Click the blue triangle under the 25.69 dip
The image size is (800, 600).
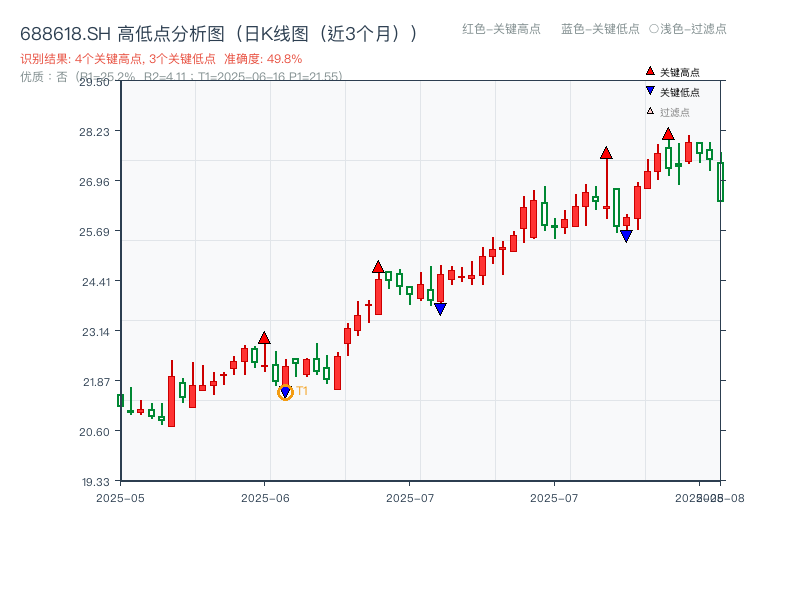click(x=624, y=236)
